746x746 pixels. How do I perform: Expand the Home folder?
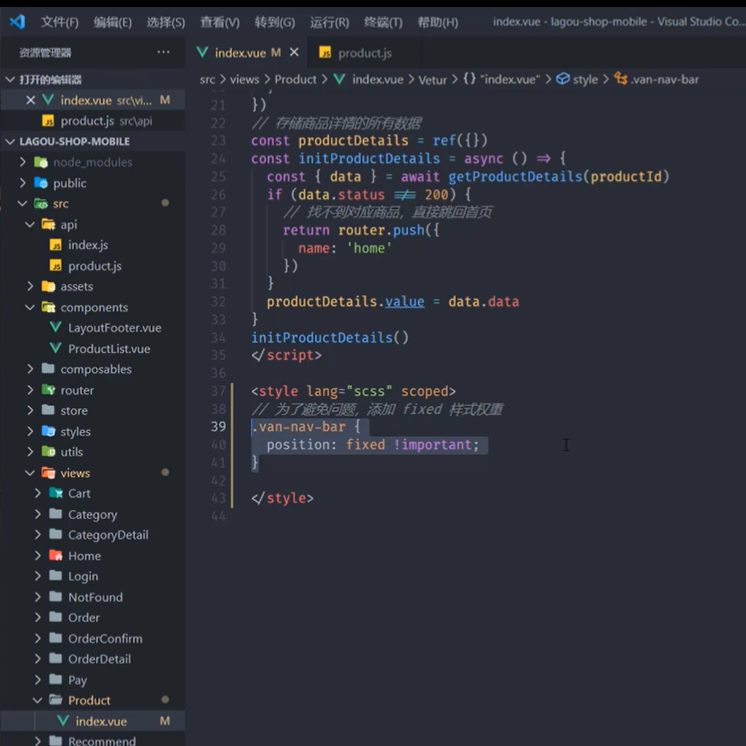pos(93,556)
